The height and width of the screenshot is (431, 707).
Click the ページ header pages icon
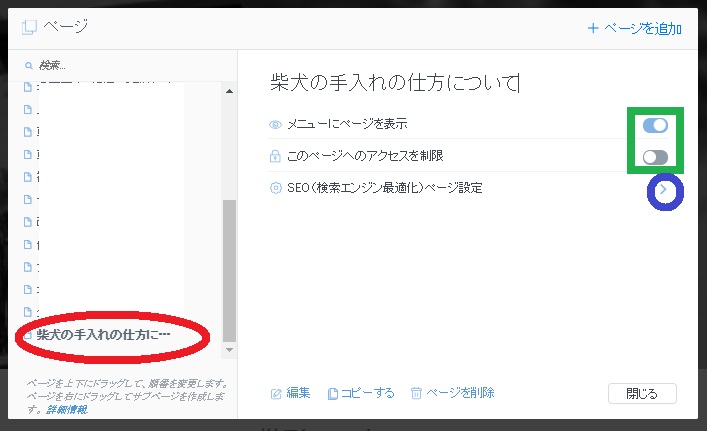tap(28, 27)
